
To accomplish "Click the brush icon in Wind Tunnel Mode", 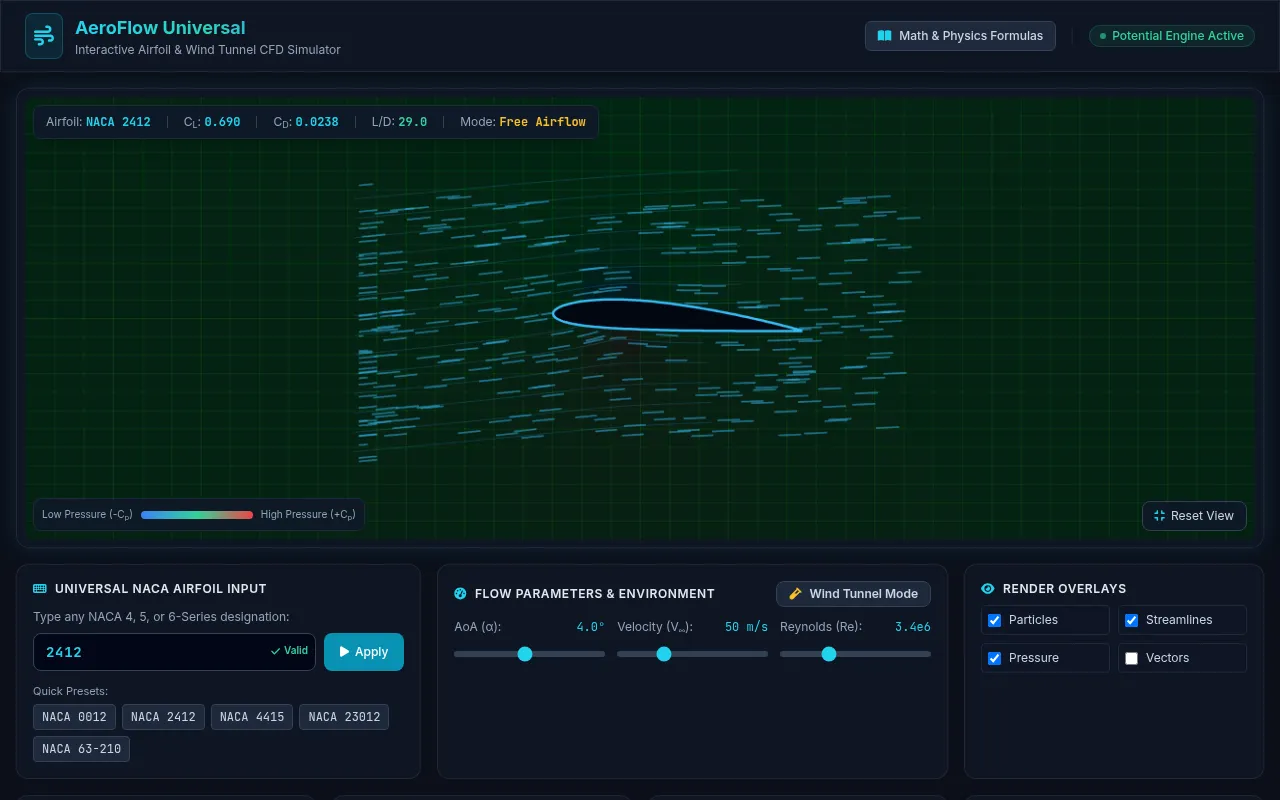I will coord(796,594).
